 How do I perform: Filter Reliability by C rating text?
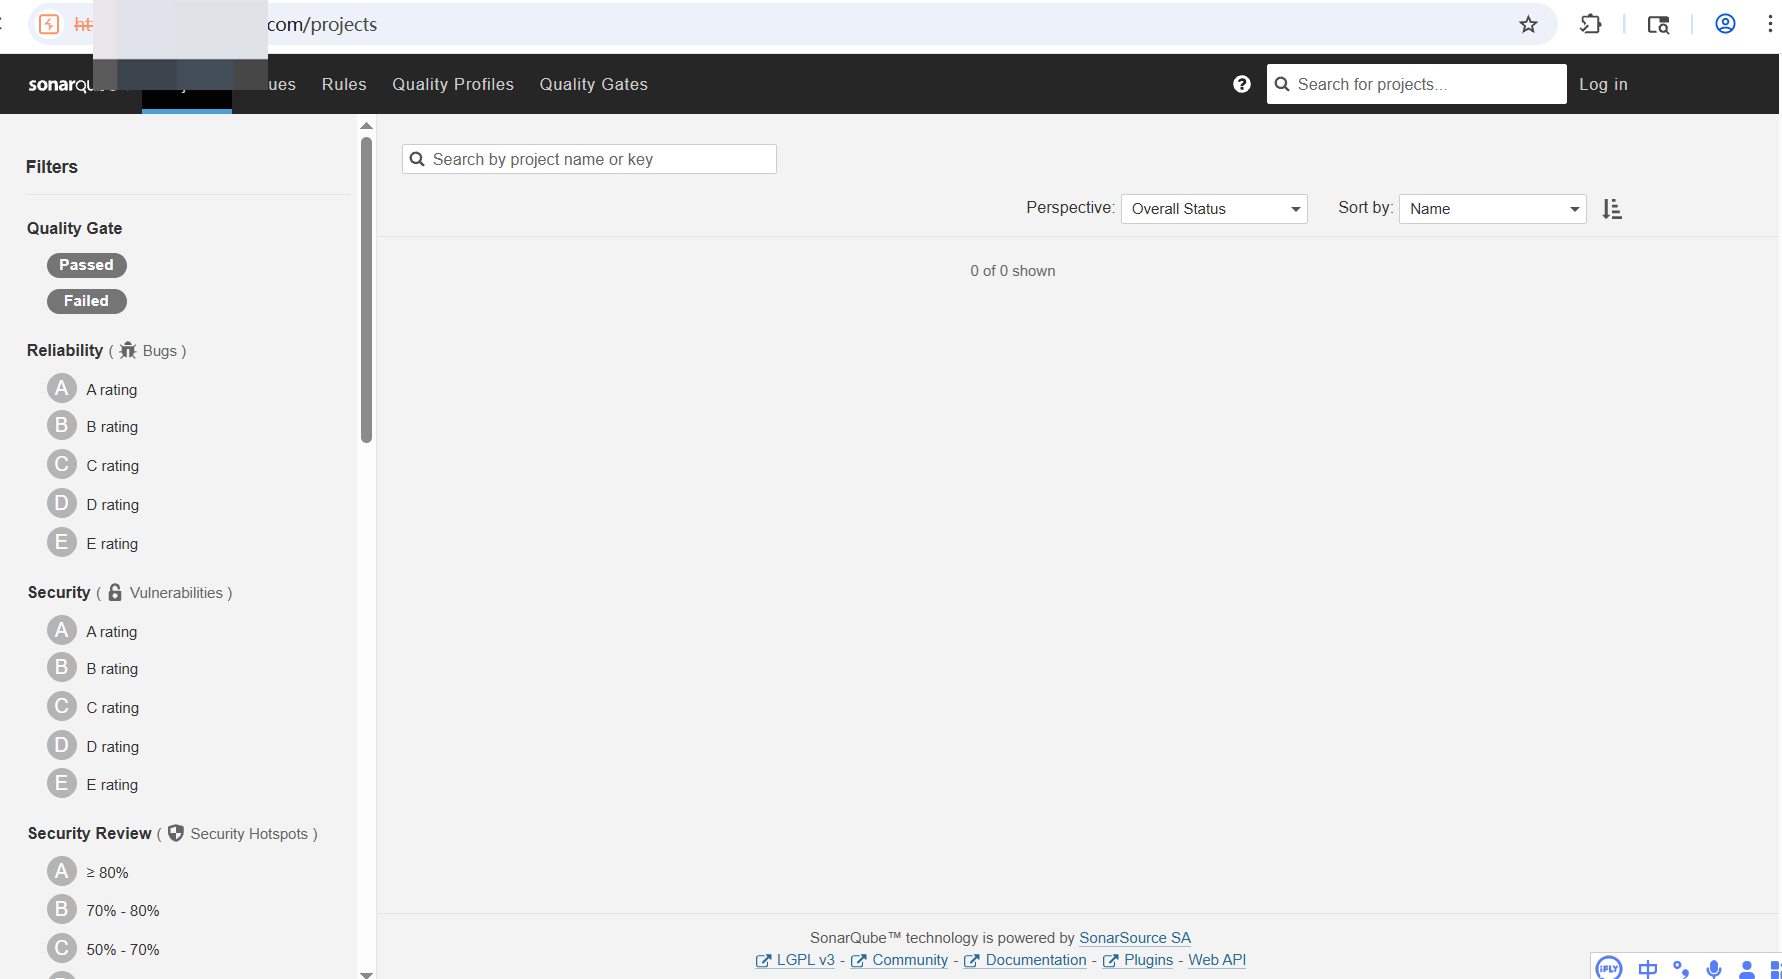click(113, 466)
